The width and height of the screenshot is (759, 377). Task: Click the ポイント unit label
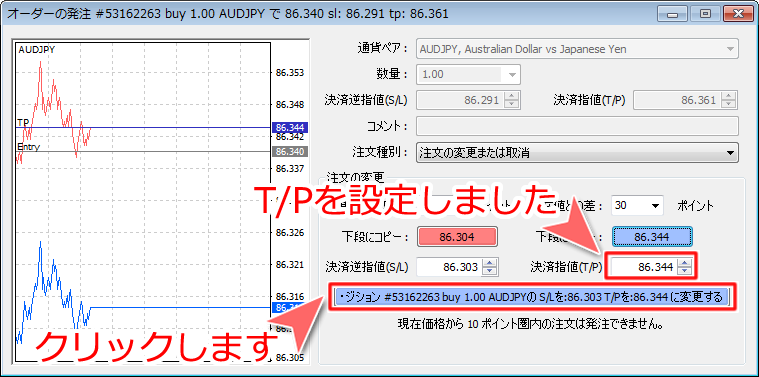(x=695, y=206)
